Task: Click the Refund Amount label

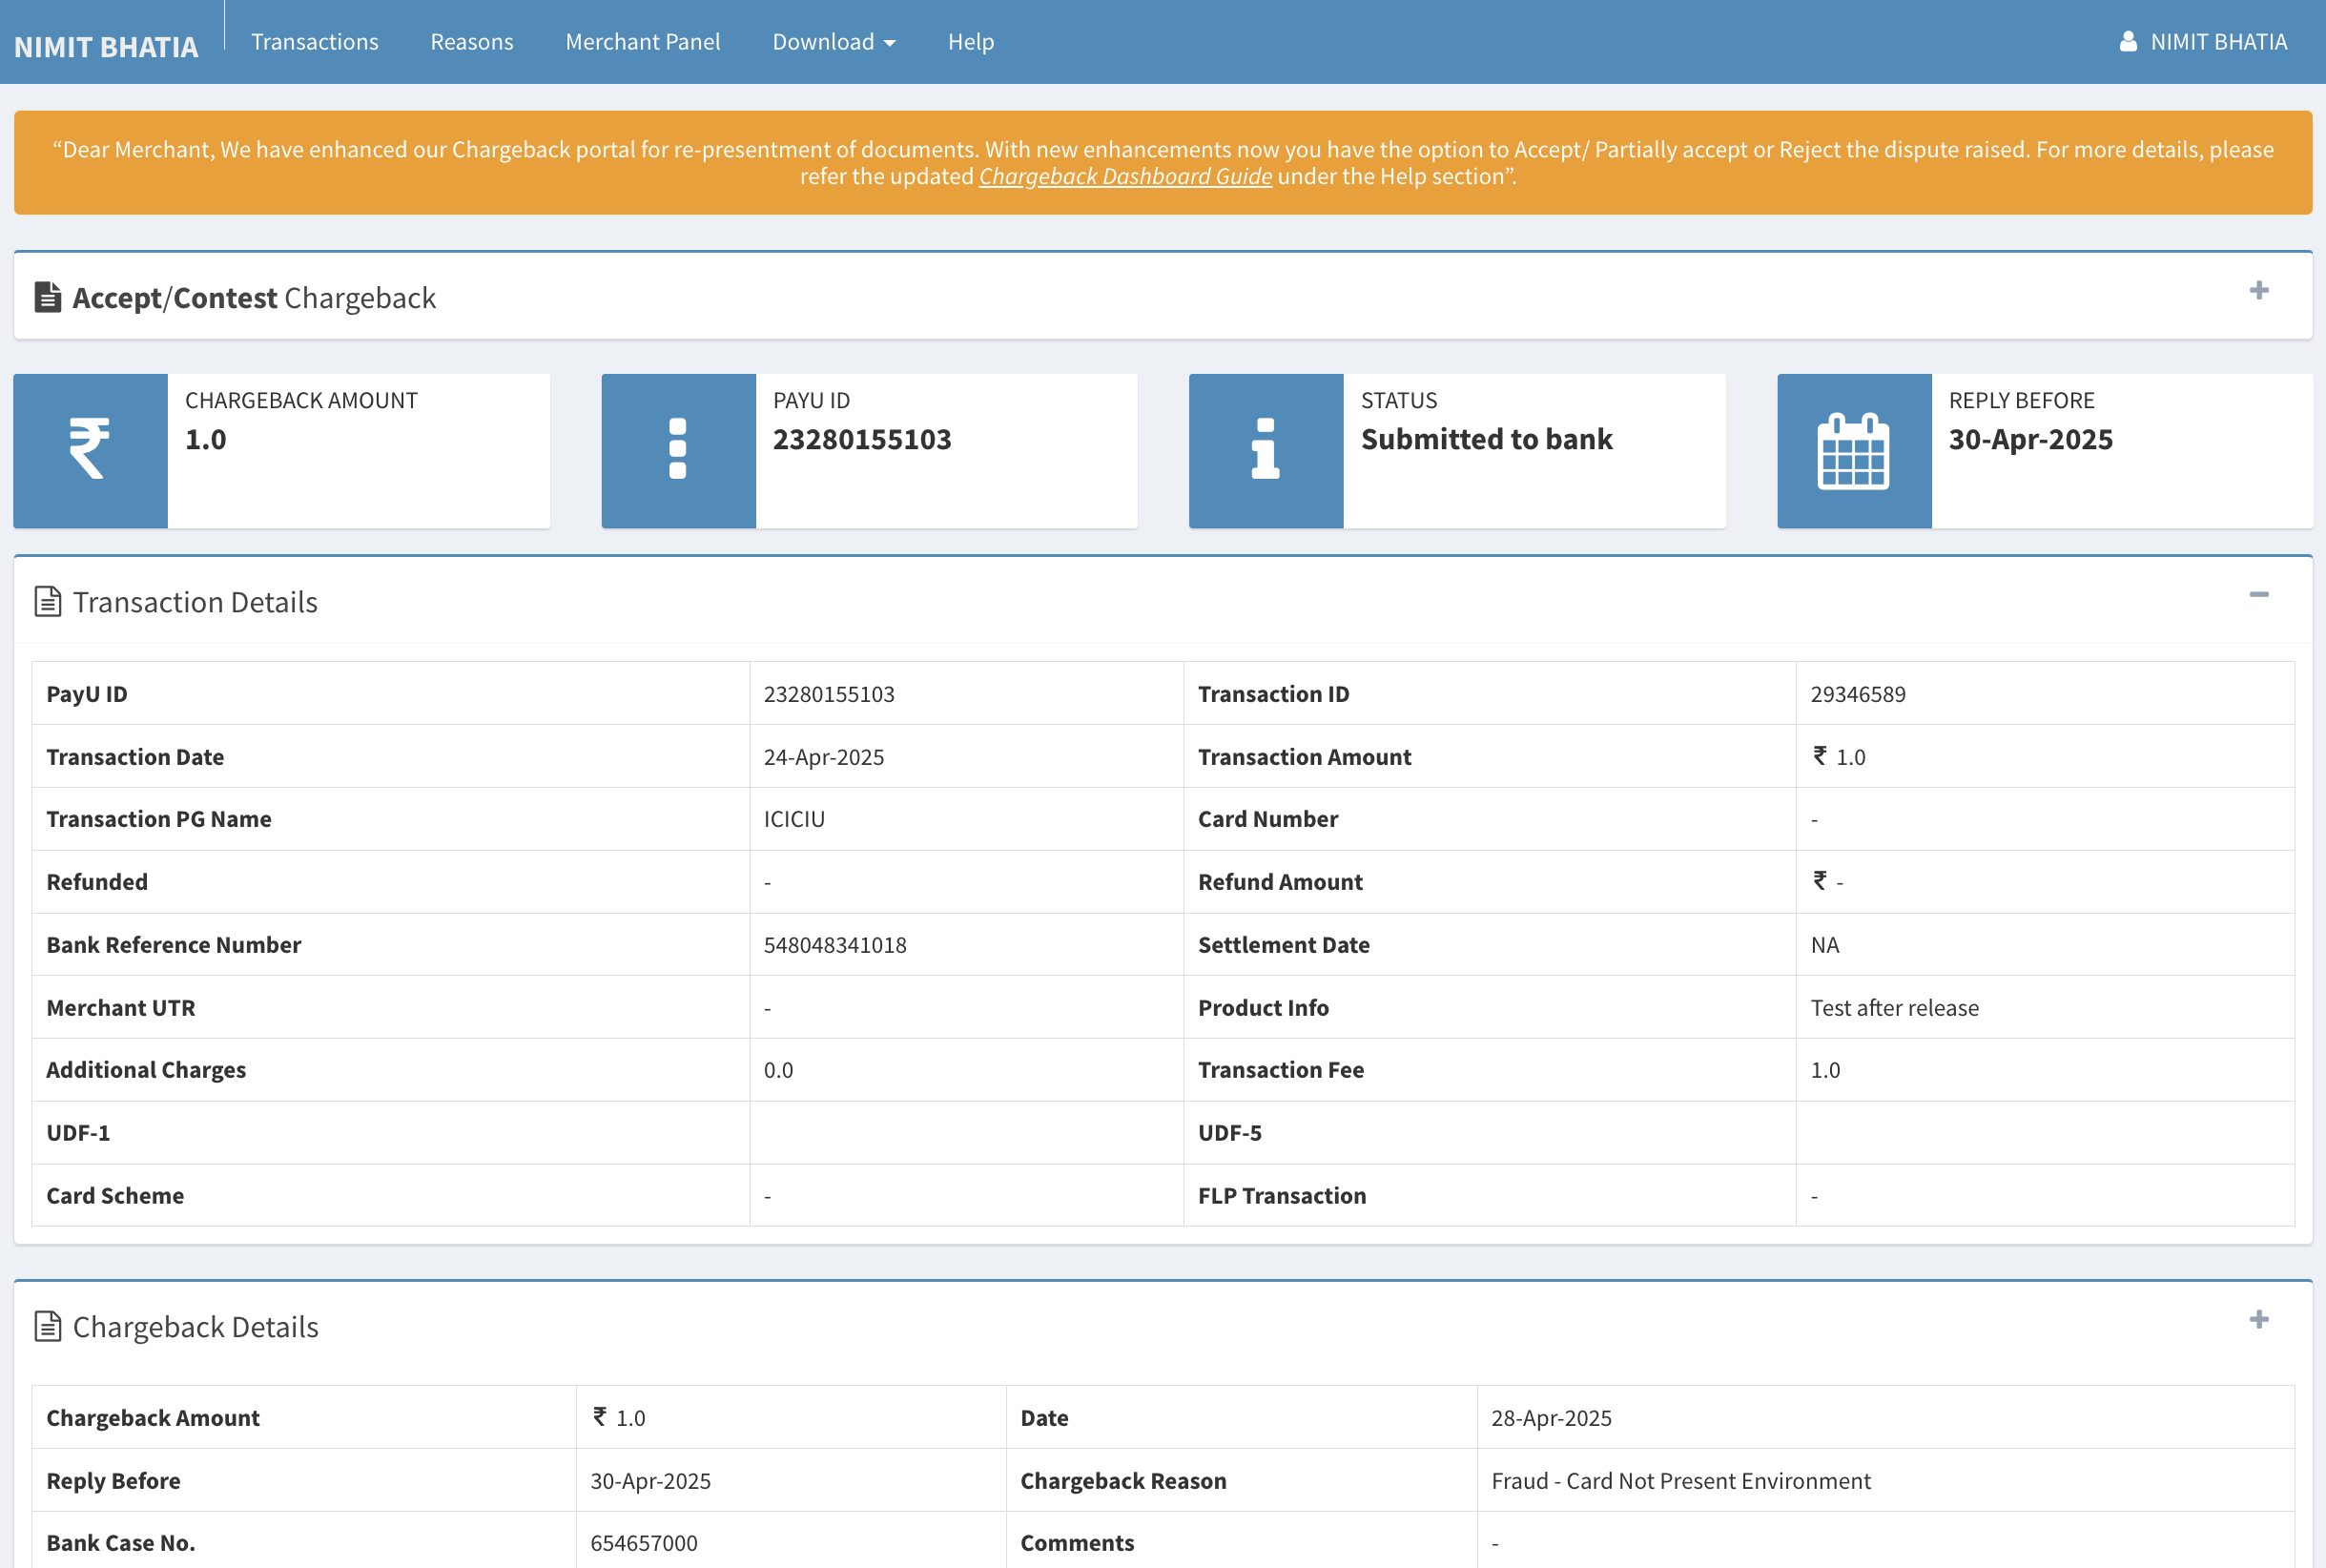Action: [1280, 882]
